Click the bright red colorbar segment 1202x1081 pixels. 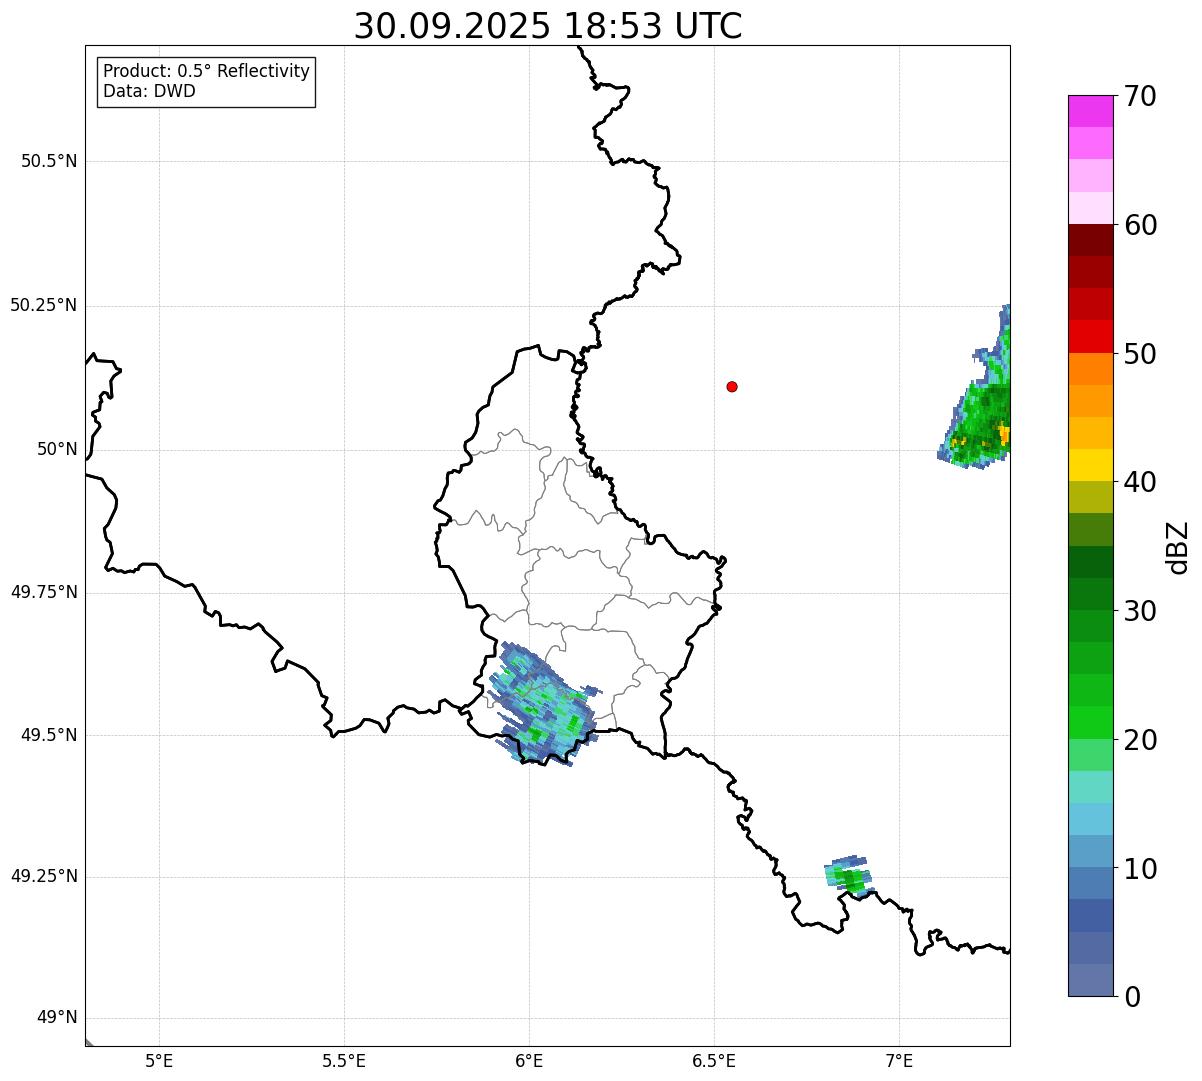(1090, 336)
